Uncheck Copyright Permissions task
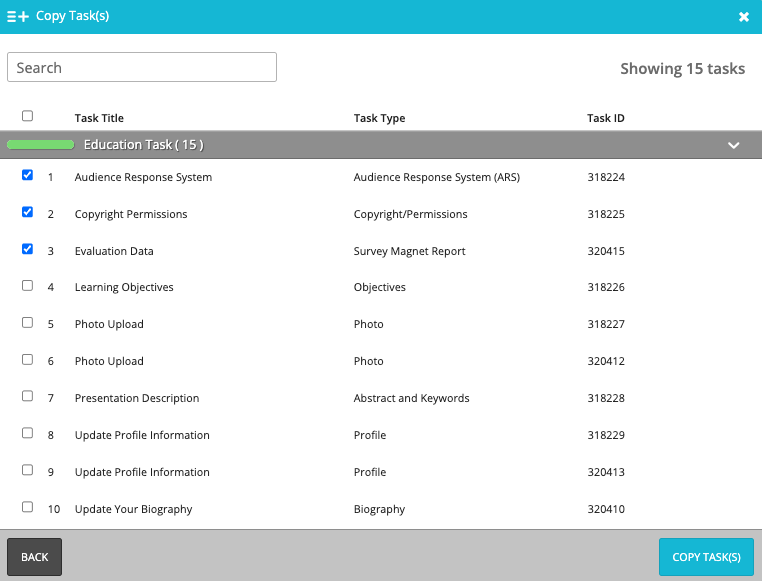This screenshot has width=762, height=581. pos(28,212)
